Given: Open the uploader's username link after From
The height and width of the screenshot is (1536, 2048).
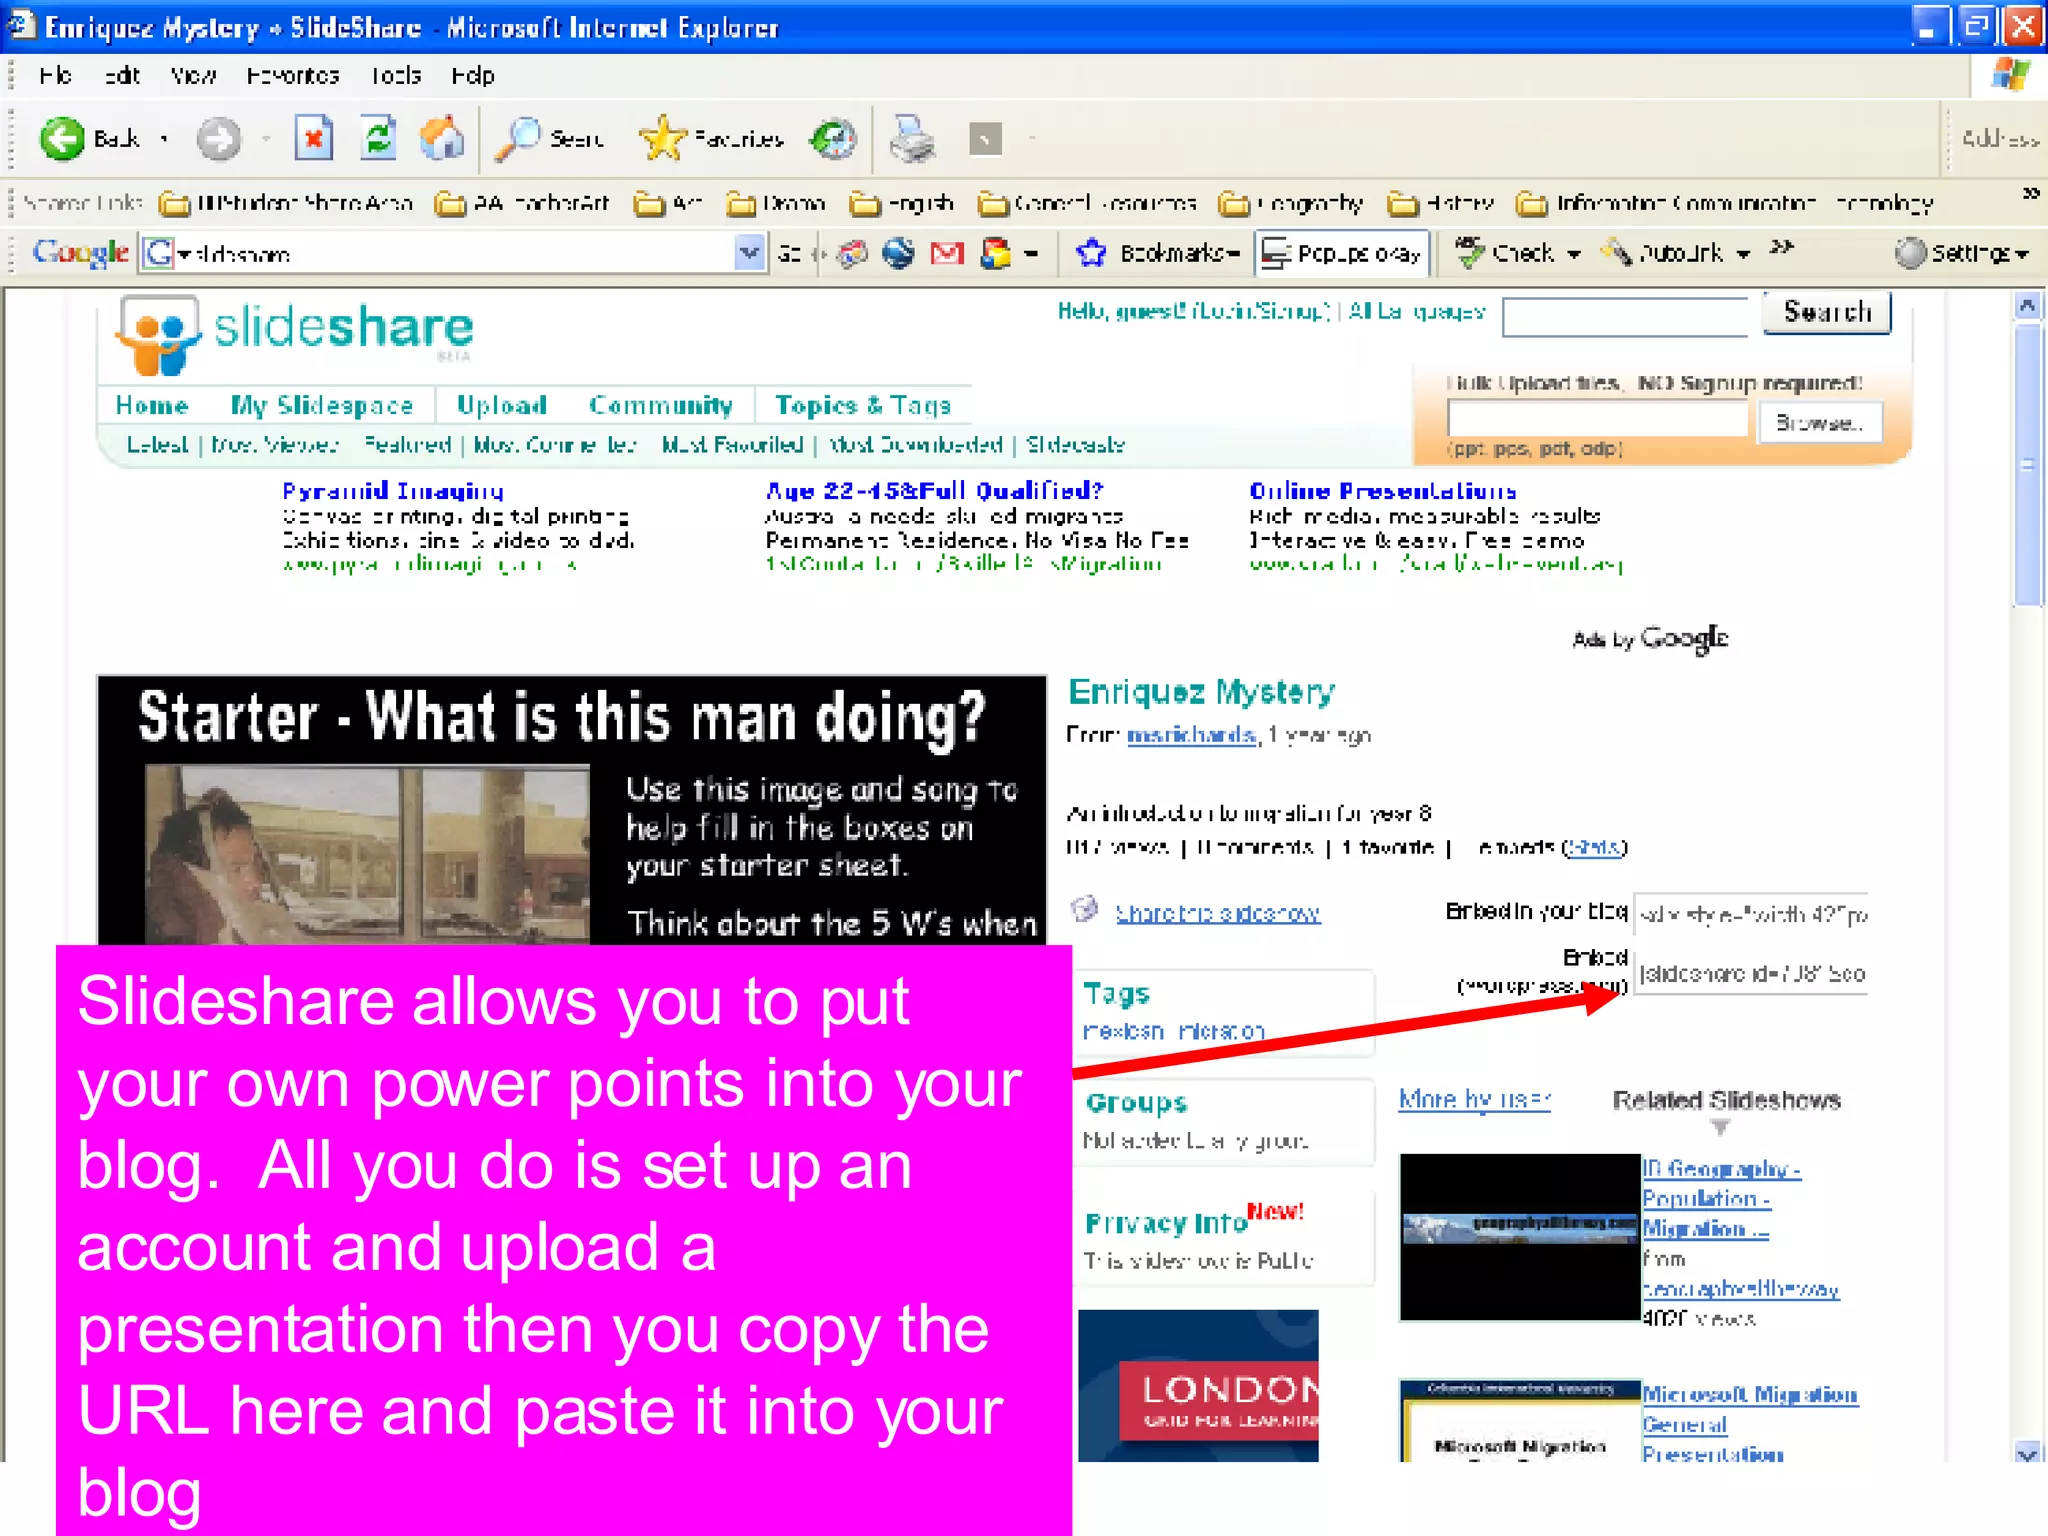Looking at the screenshot, I should click(x=1191, y=735).
